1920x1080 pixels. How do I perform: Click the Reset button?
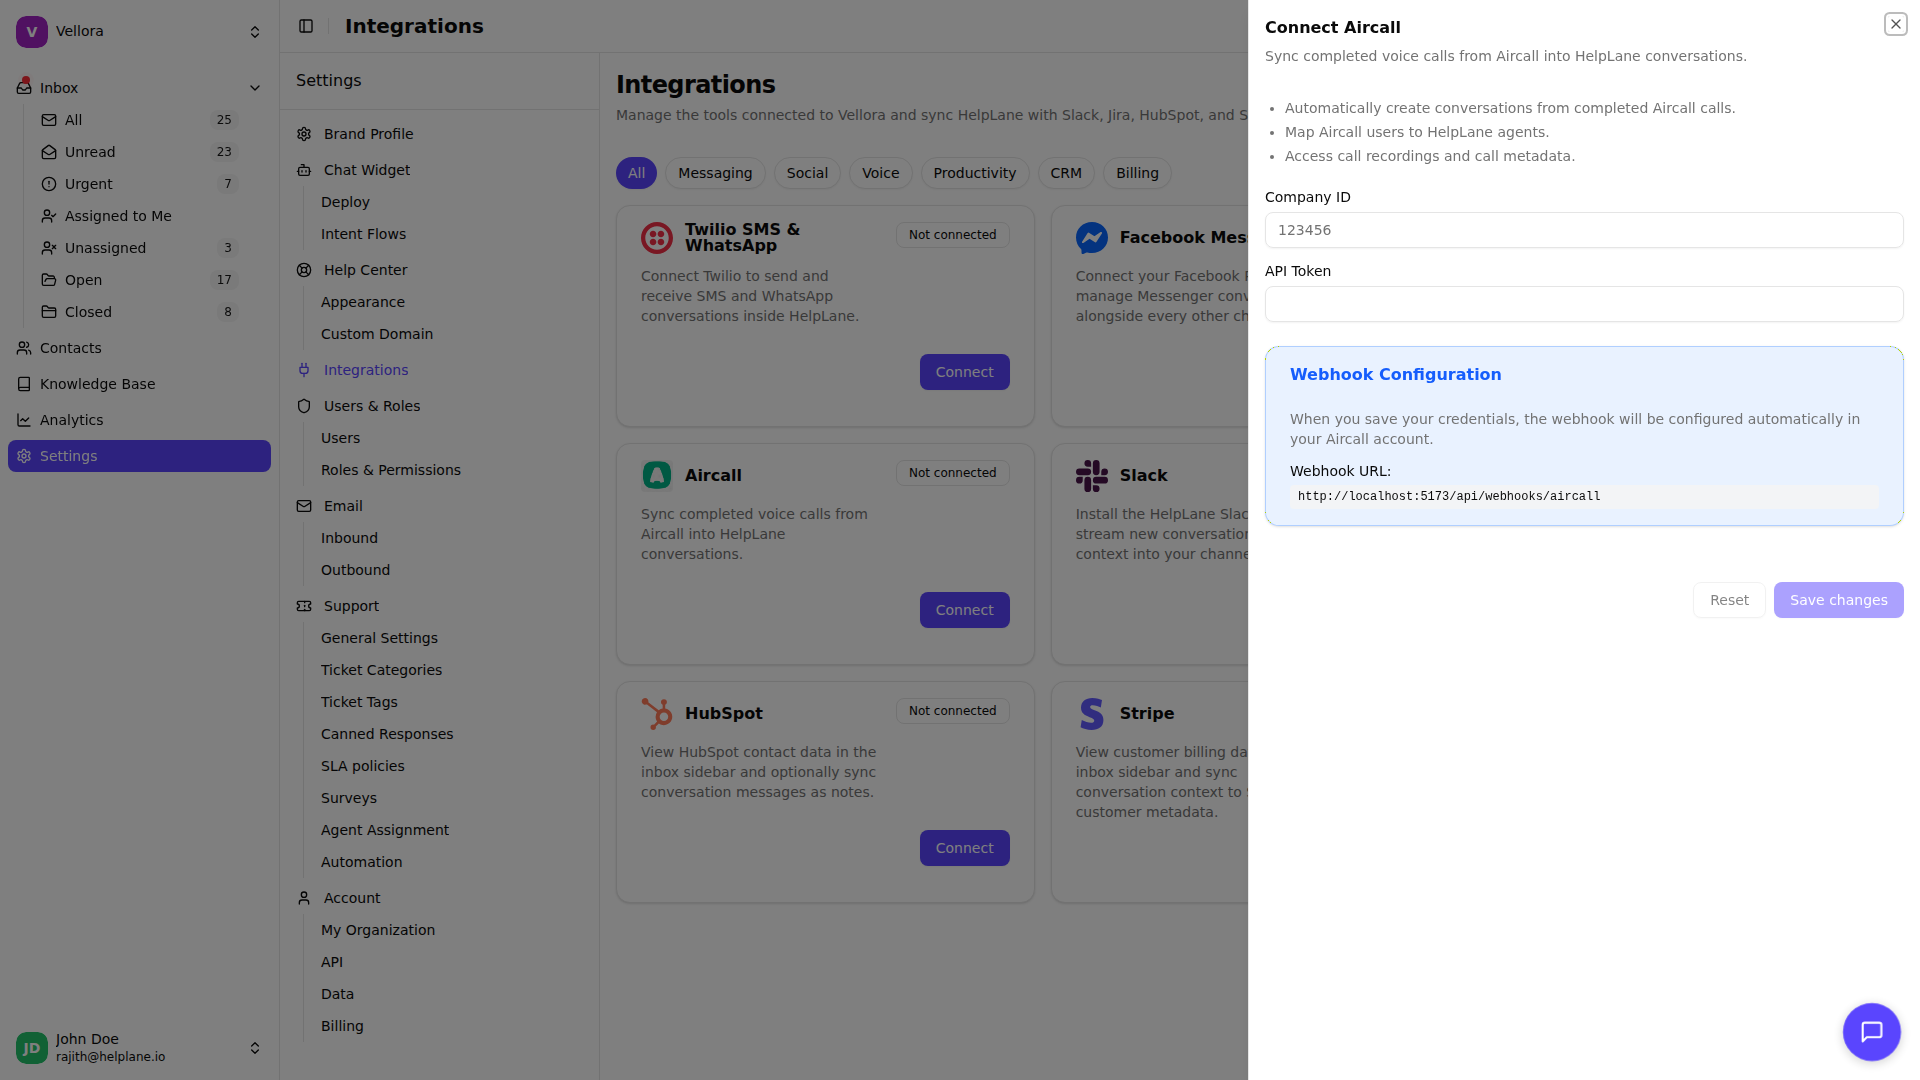click(x=1729, y=600)
